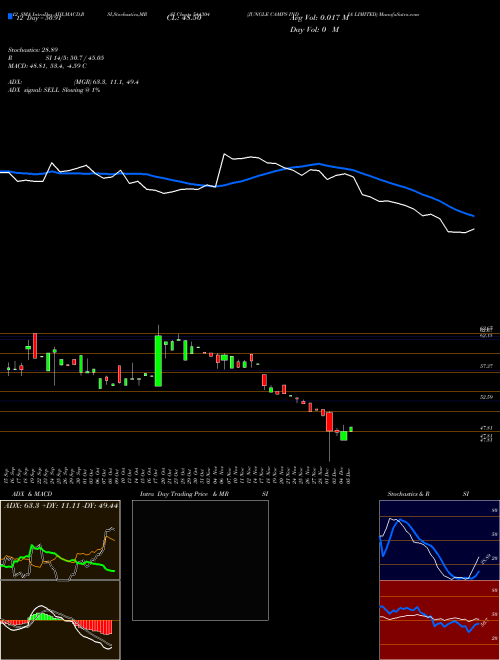Click the last green candle on the chart
500x660 pixels.
click(x=351, y=429)
